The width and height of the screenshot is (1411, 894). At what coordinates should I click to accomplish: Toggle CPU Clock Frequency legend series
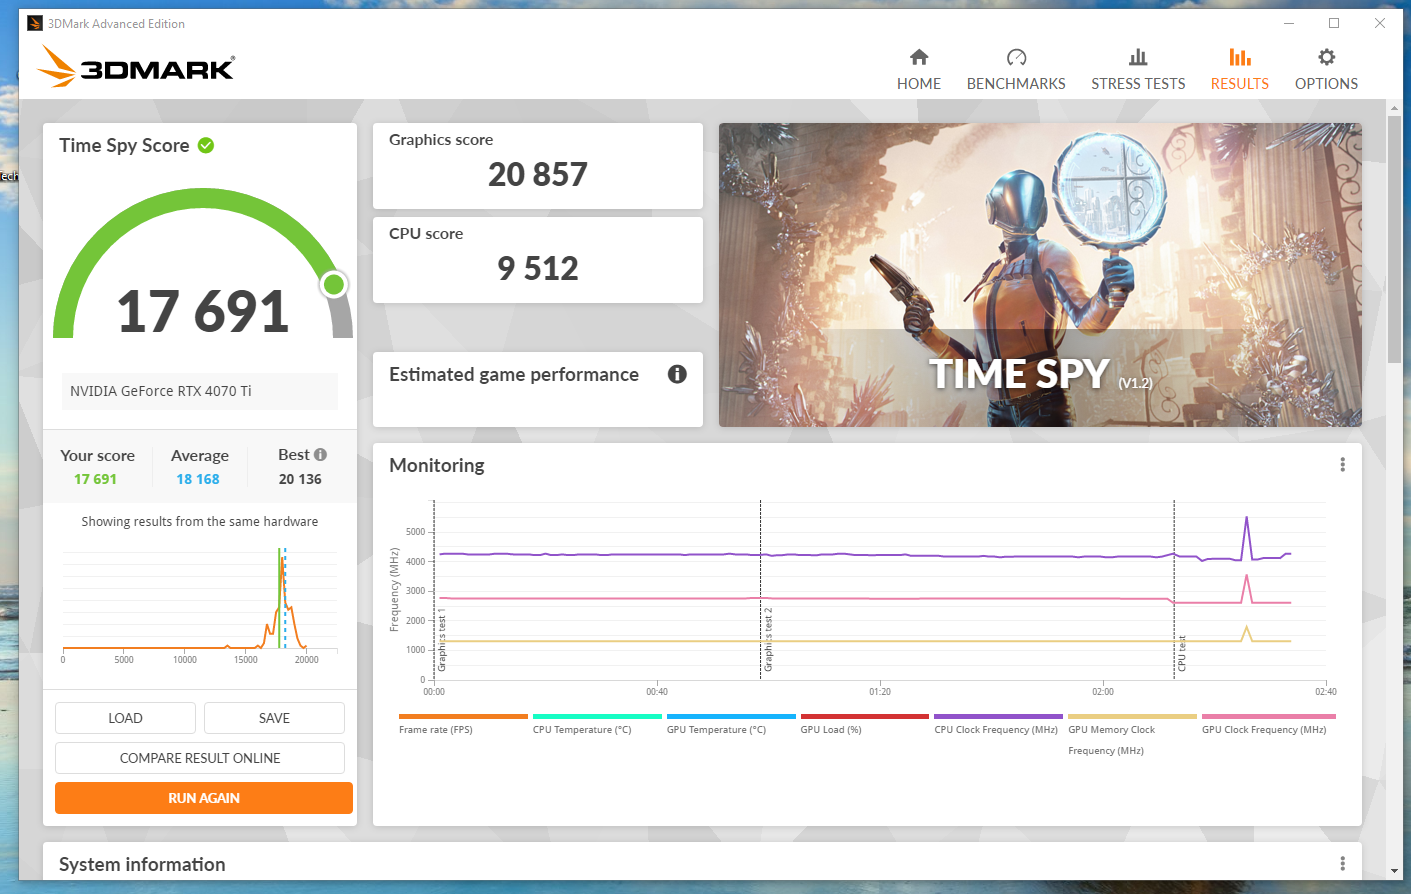click(998, 724)
